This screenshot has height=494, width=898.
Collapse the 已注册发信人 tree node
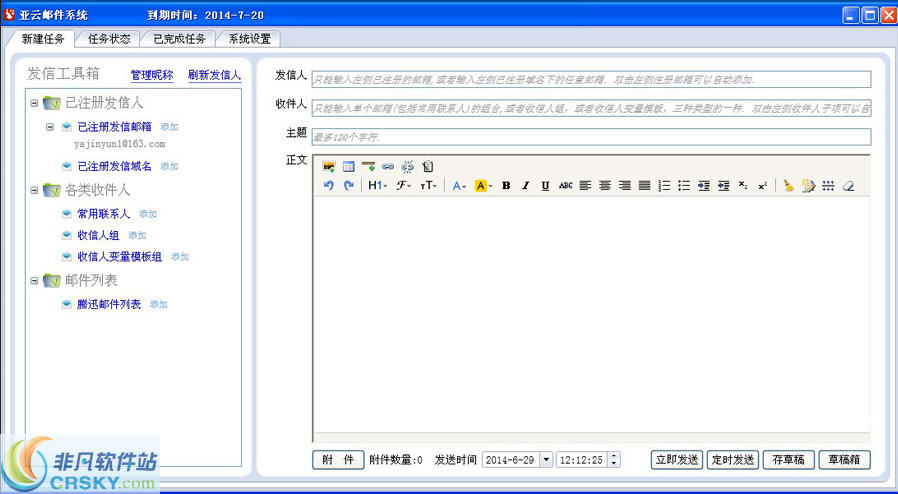34,104
